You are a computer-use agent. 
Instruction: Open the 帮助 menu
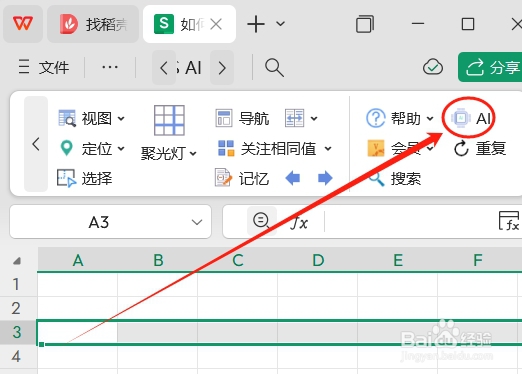[x=399, y=118]
